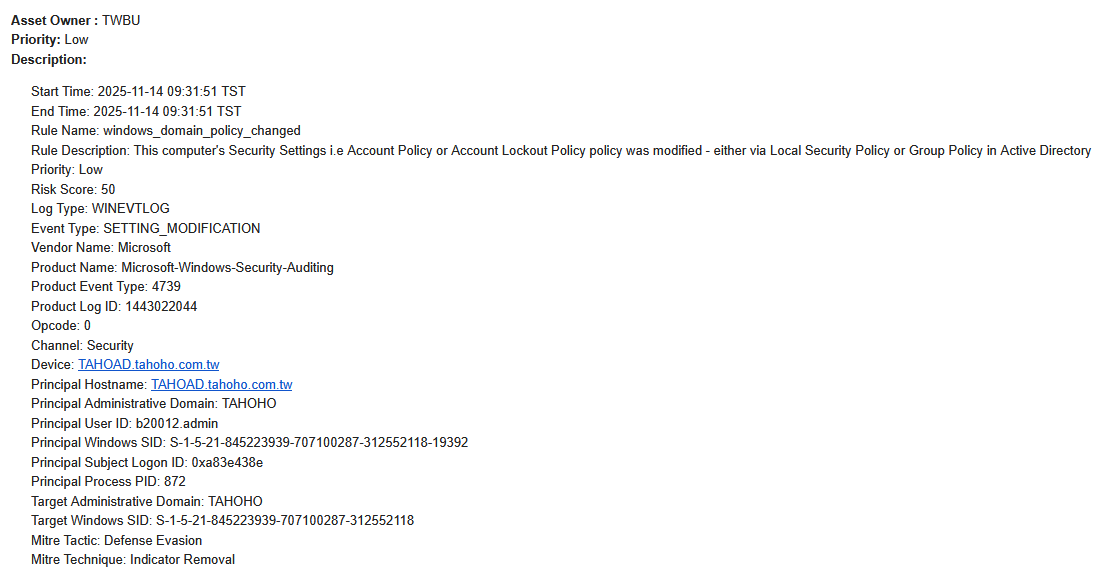Click the Asset Owner TWBU text
1106x578 pixels.
pyautogui.click(x=121, y=20)
